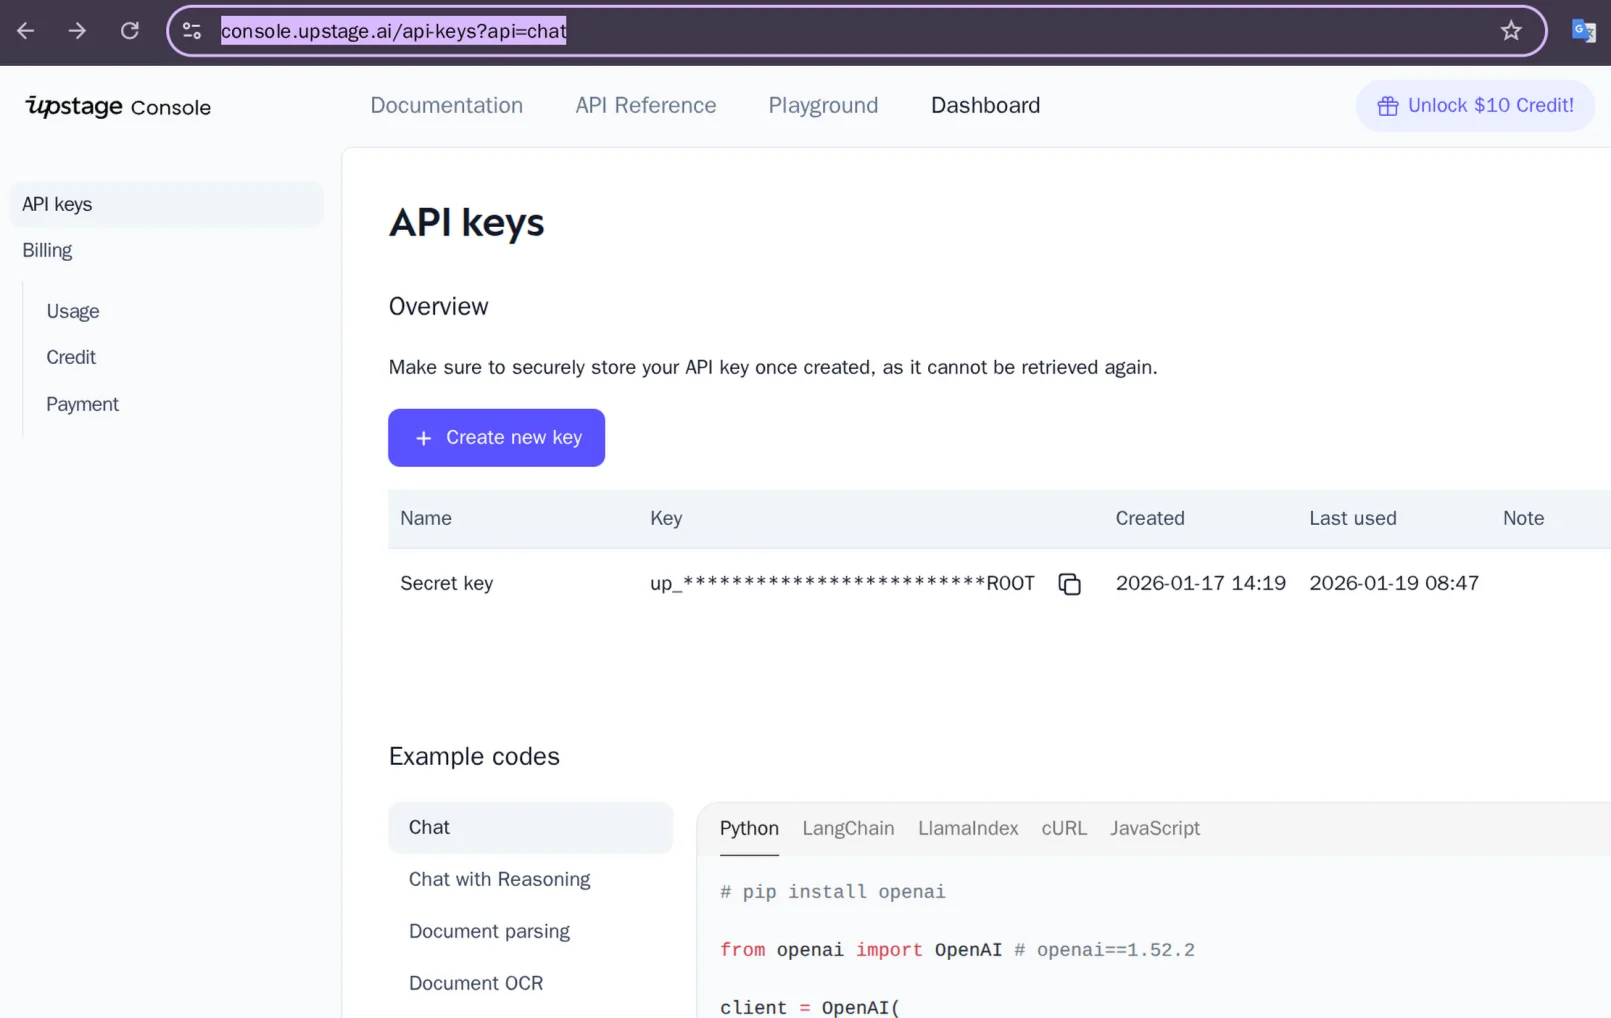Viewport: 1611px width, 1018px height.
Task: Click Create new key button
Action: [496, 438]
